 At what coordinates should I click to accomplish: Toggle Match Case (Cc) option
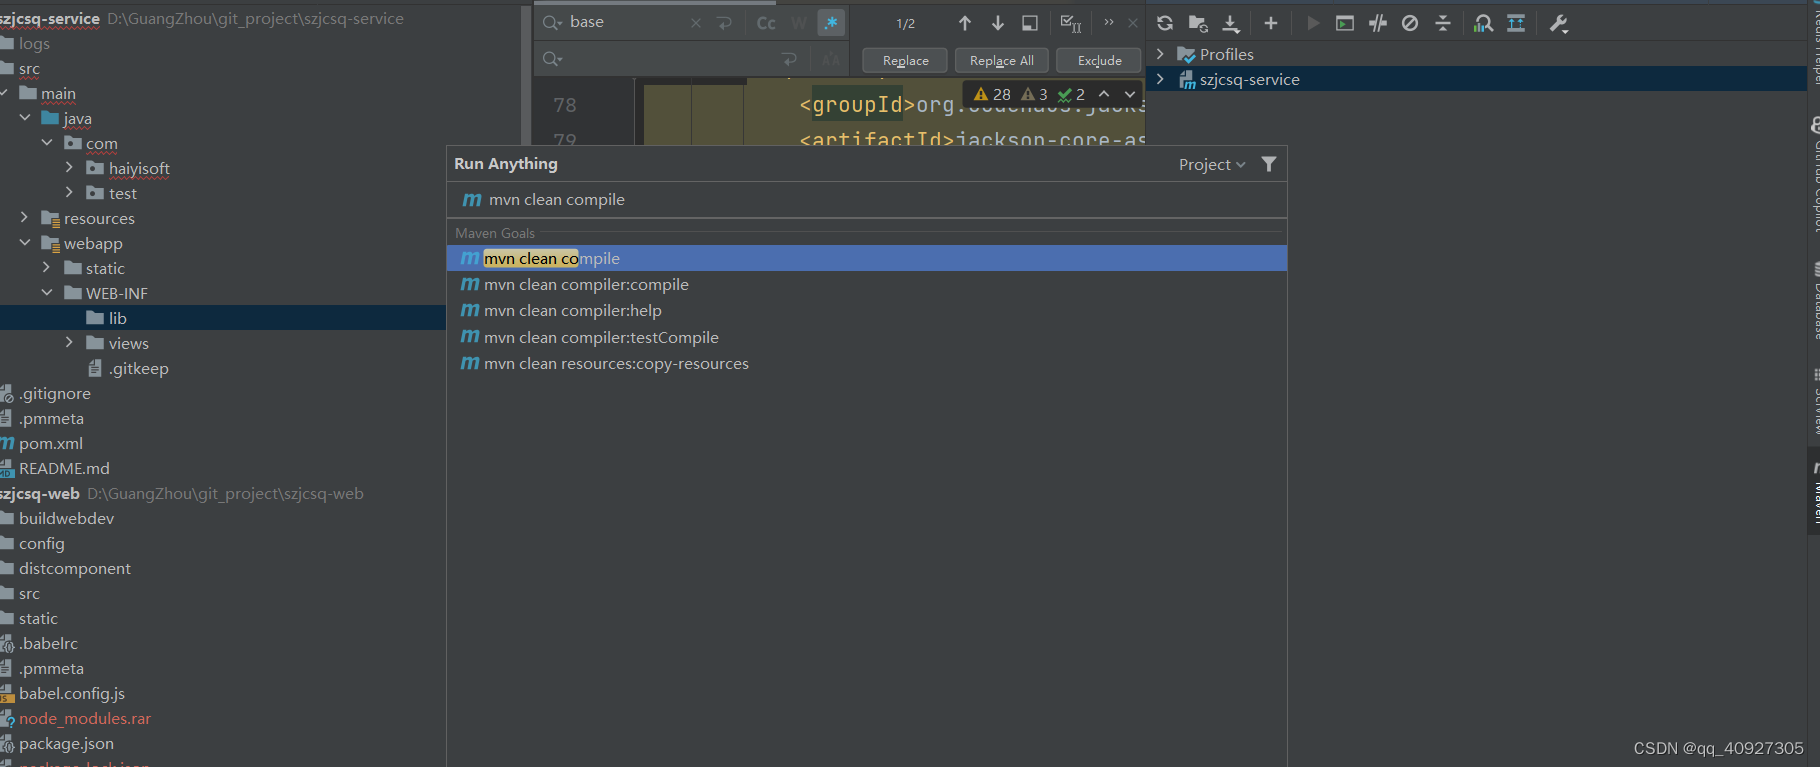766,23
